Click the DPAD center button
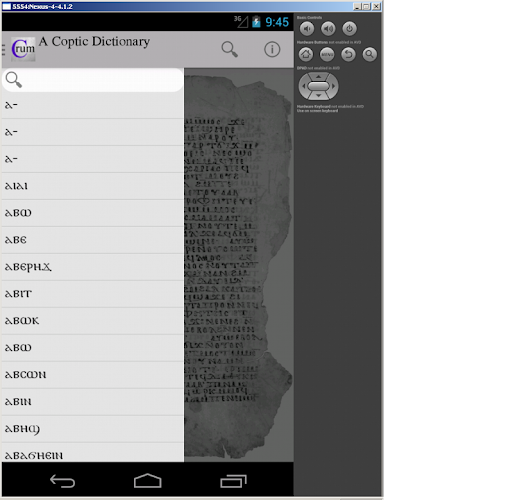 click(x=318, y=86)
